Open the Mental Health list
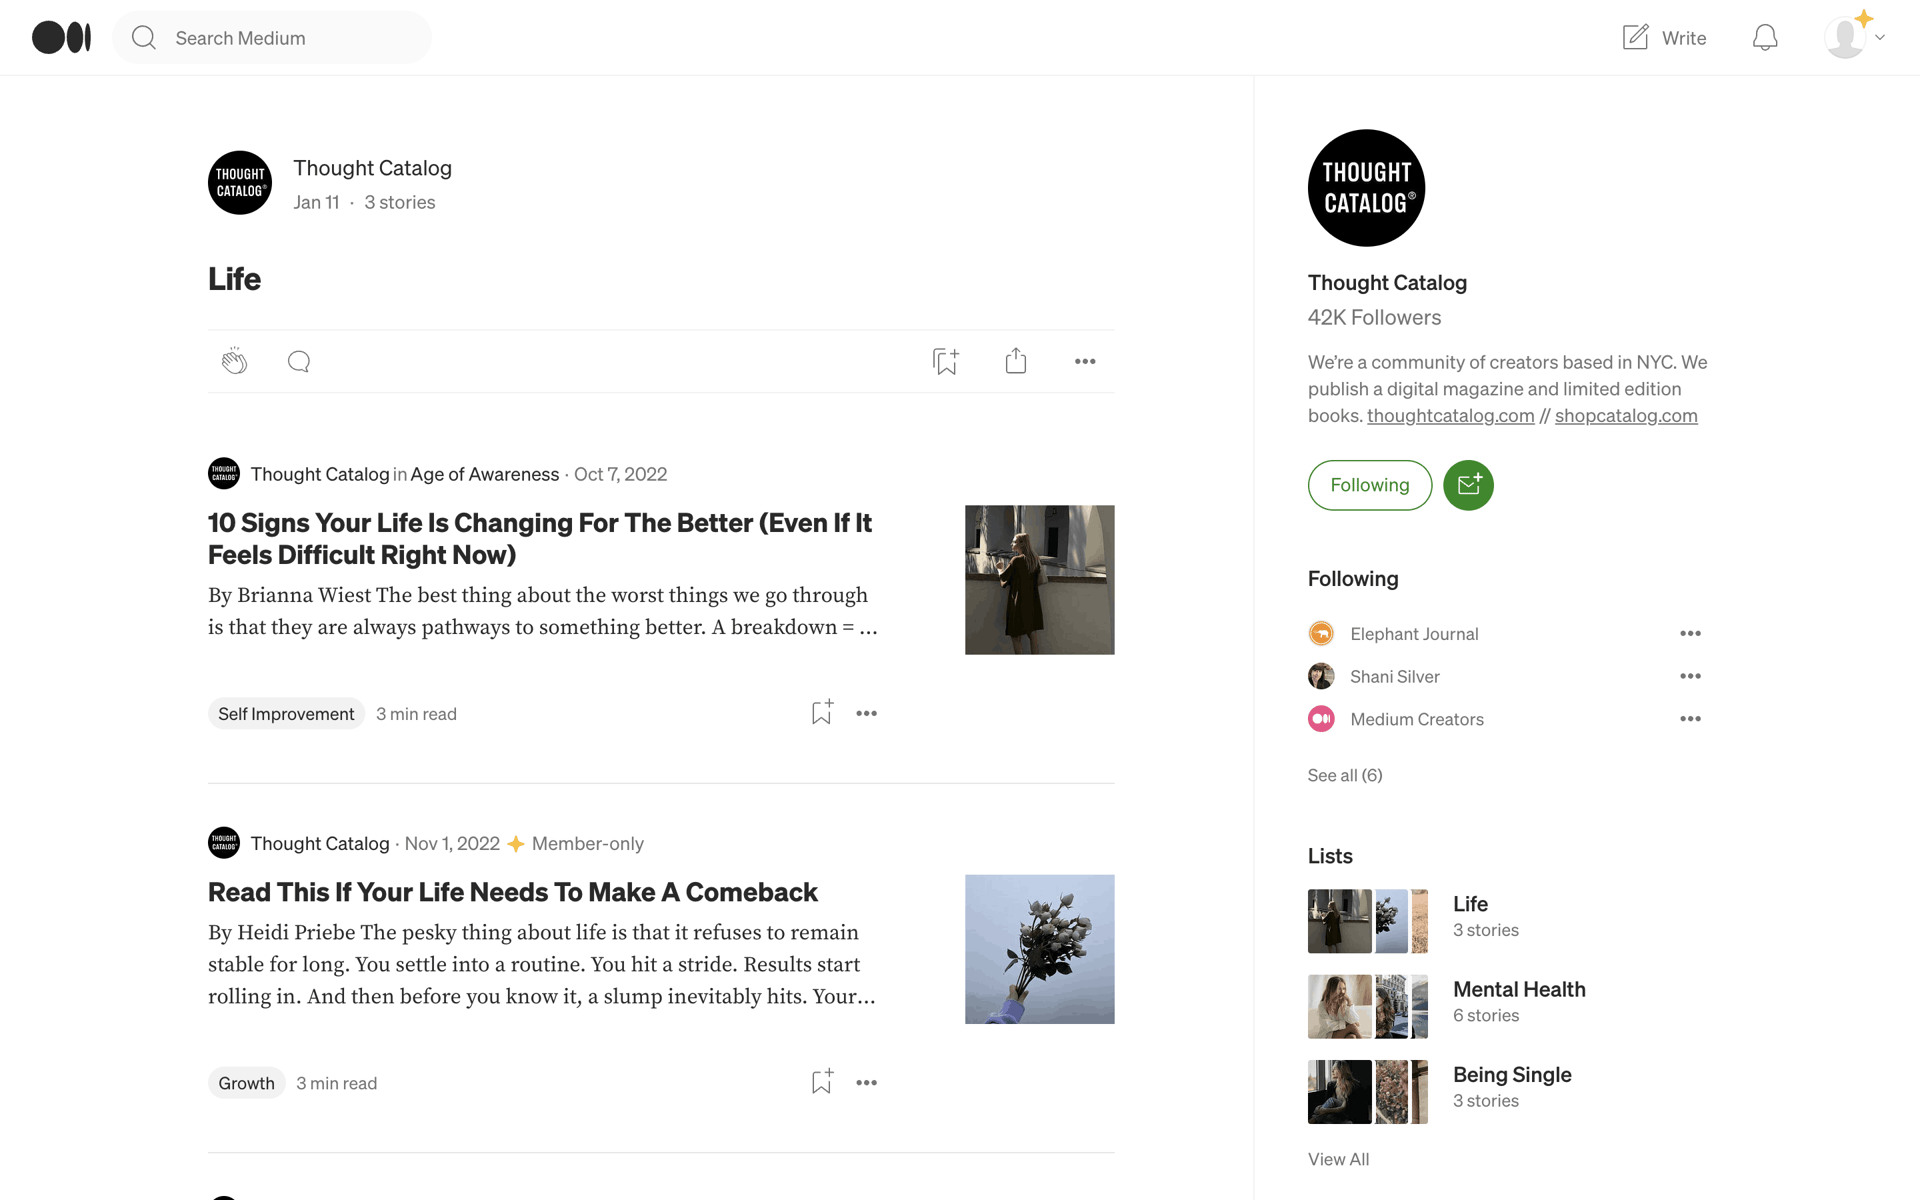1920x1200 pixels. tap(1519, 989)
